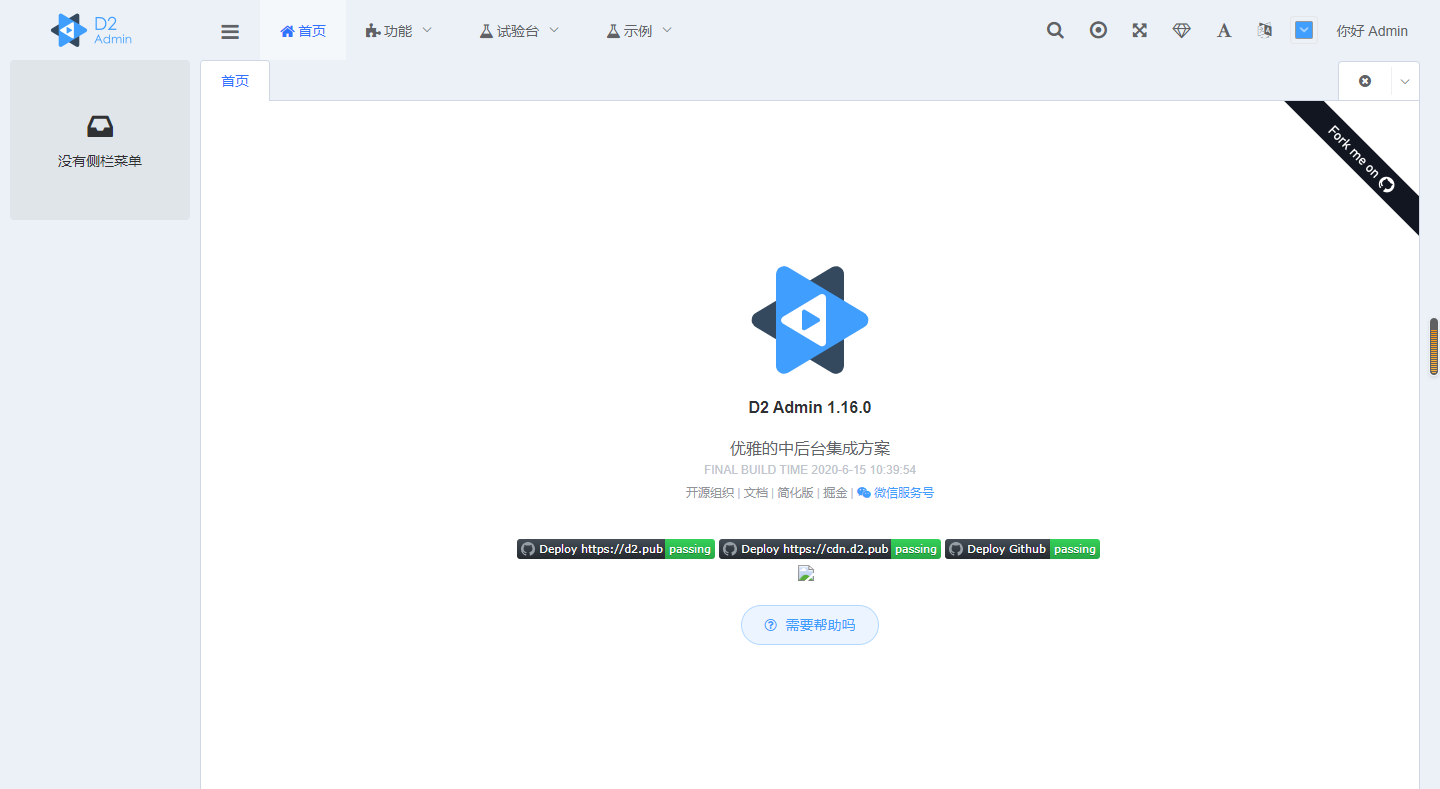Click the blue color dropdown square
Viewport: 1440px width, 789px height.
[1304, 30]
